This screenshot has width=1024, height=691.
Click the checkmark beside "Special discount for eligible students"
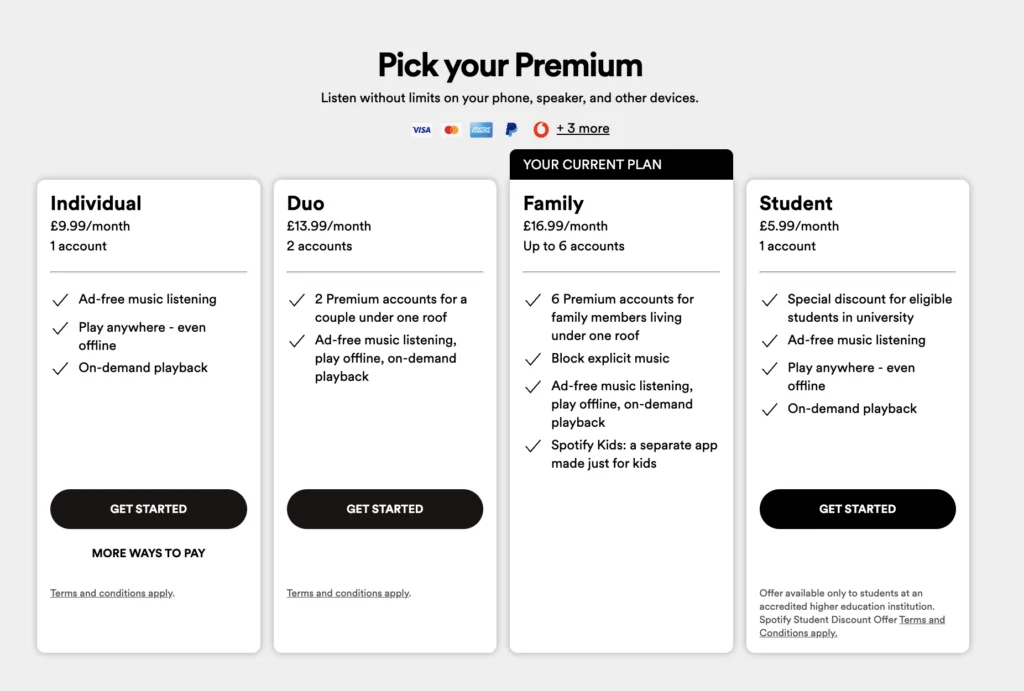769,298
